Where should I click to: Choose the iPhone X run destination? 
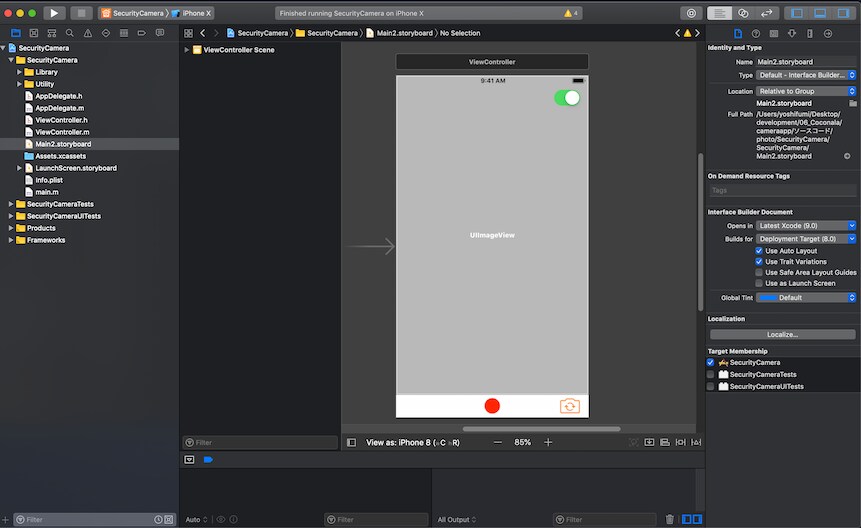click(192, 13)
